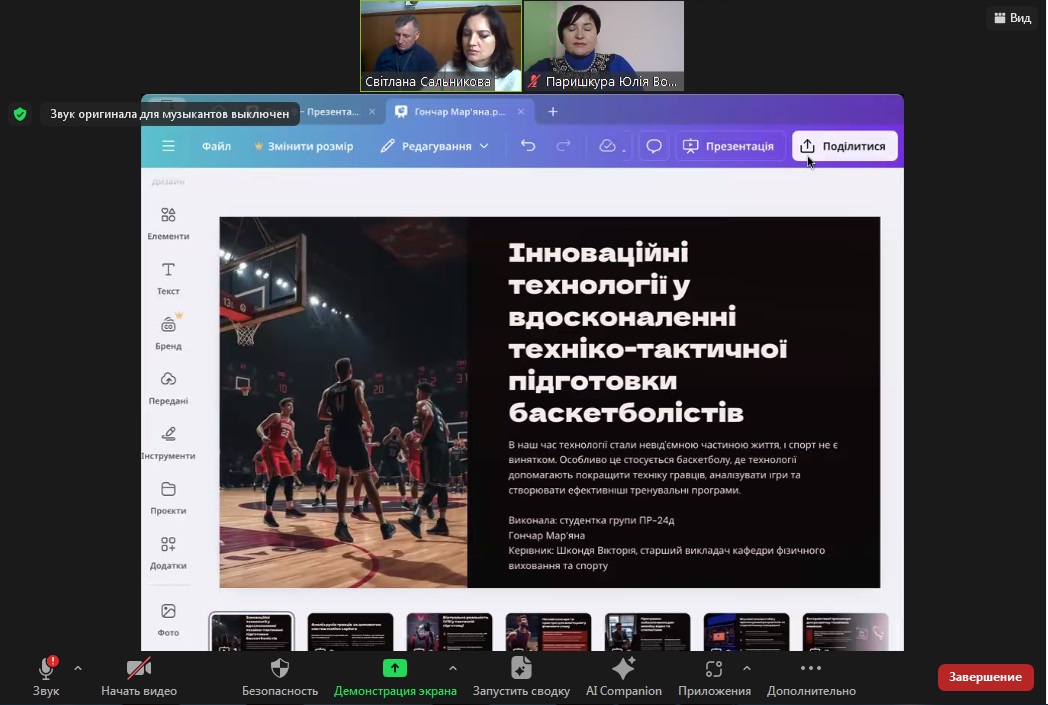Select the Текст tool in sidebar
This screenshot has height=705, width=1048.
(168, 278)
